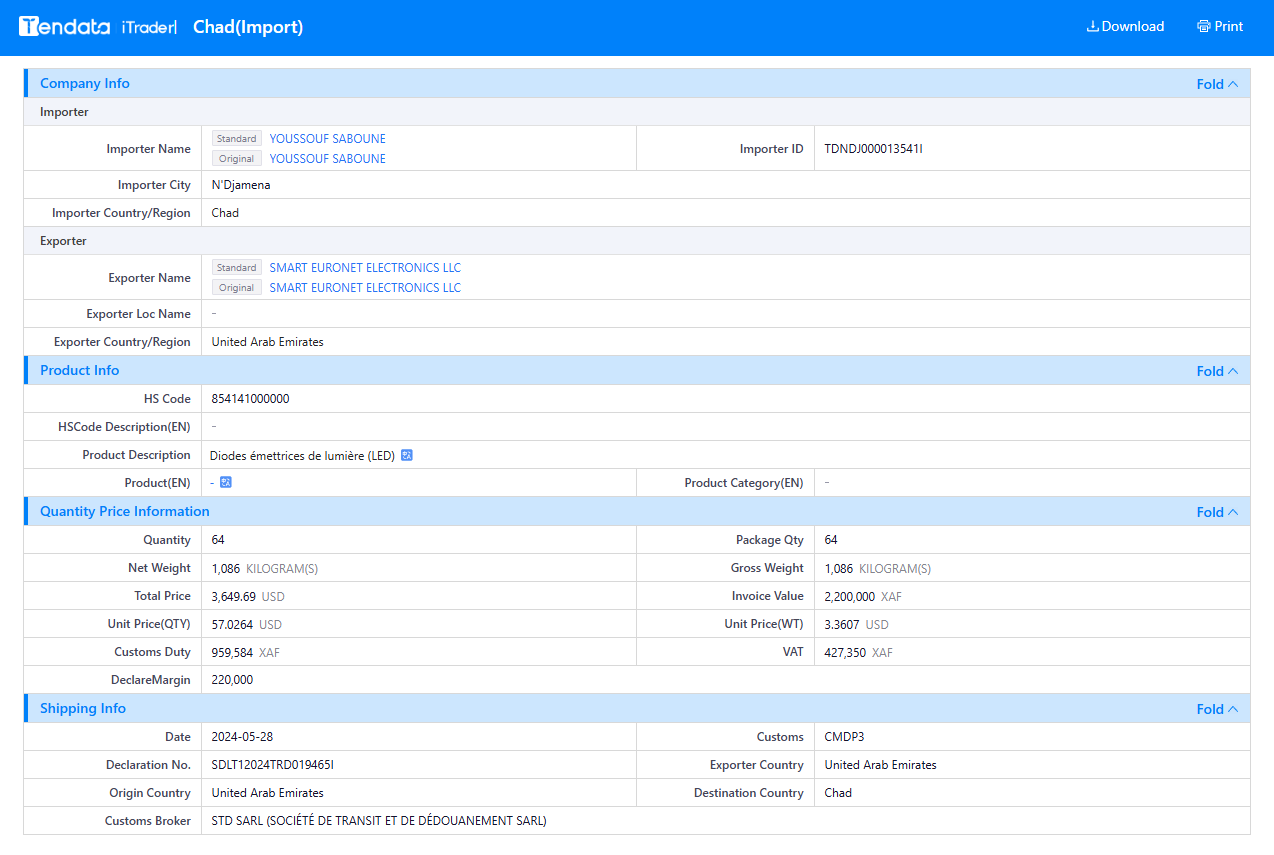Click the Tendata logo
The height and width of the screenshot is (855, 1274).
(65, 27)
